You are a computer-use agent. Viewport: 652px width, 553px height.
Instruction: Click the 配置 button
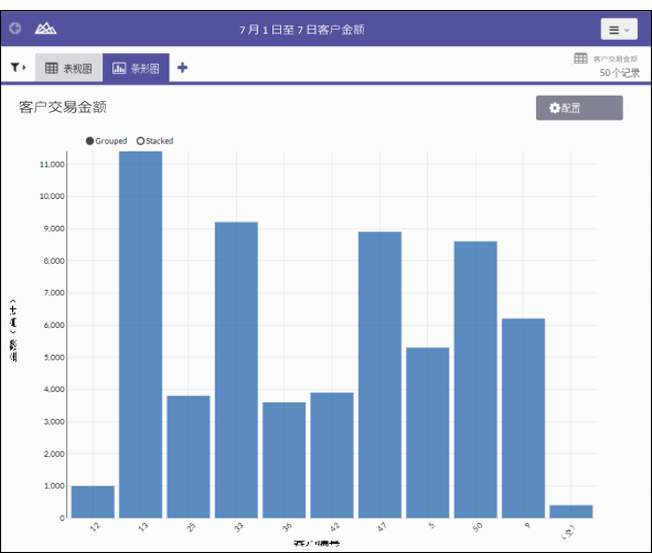coord(579,108)
